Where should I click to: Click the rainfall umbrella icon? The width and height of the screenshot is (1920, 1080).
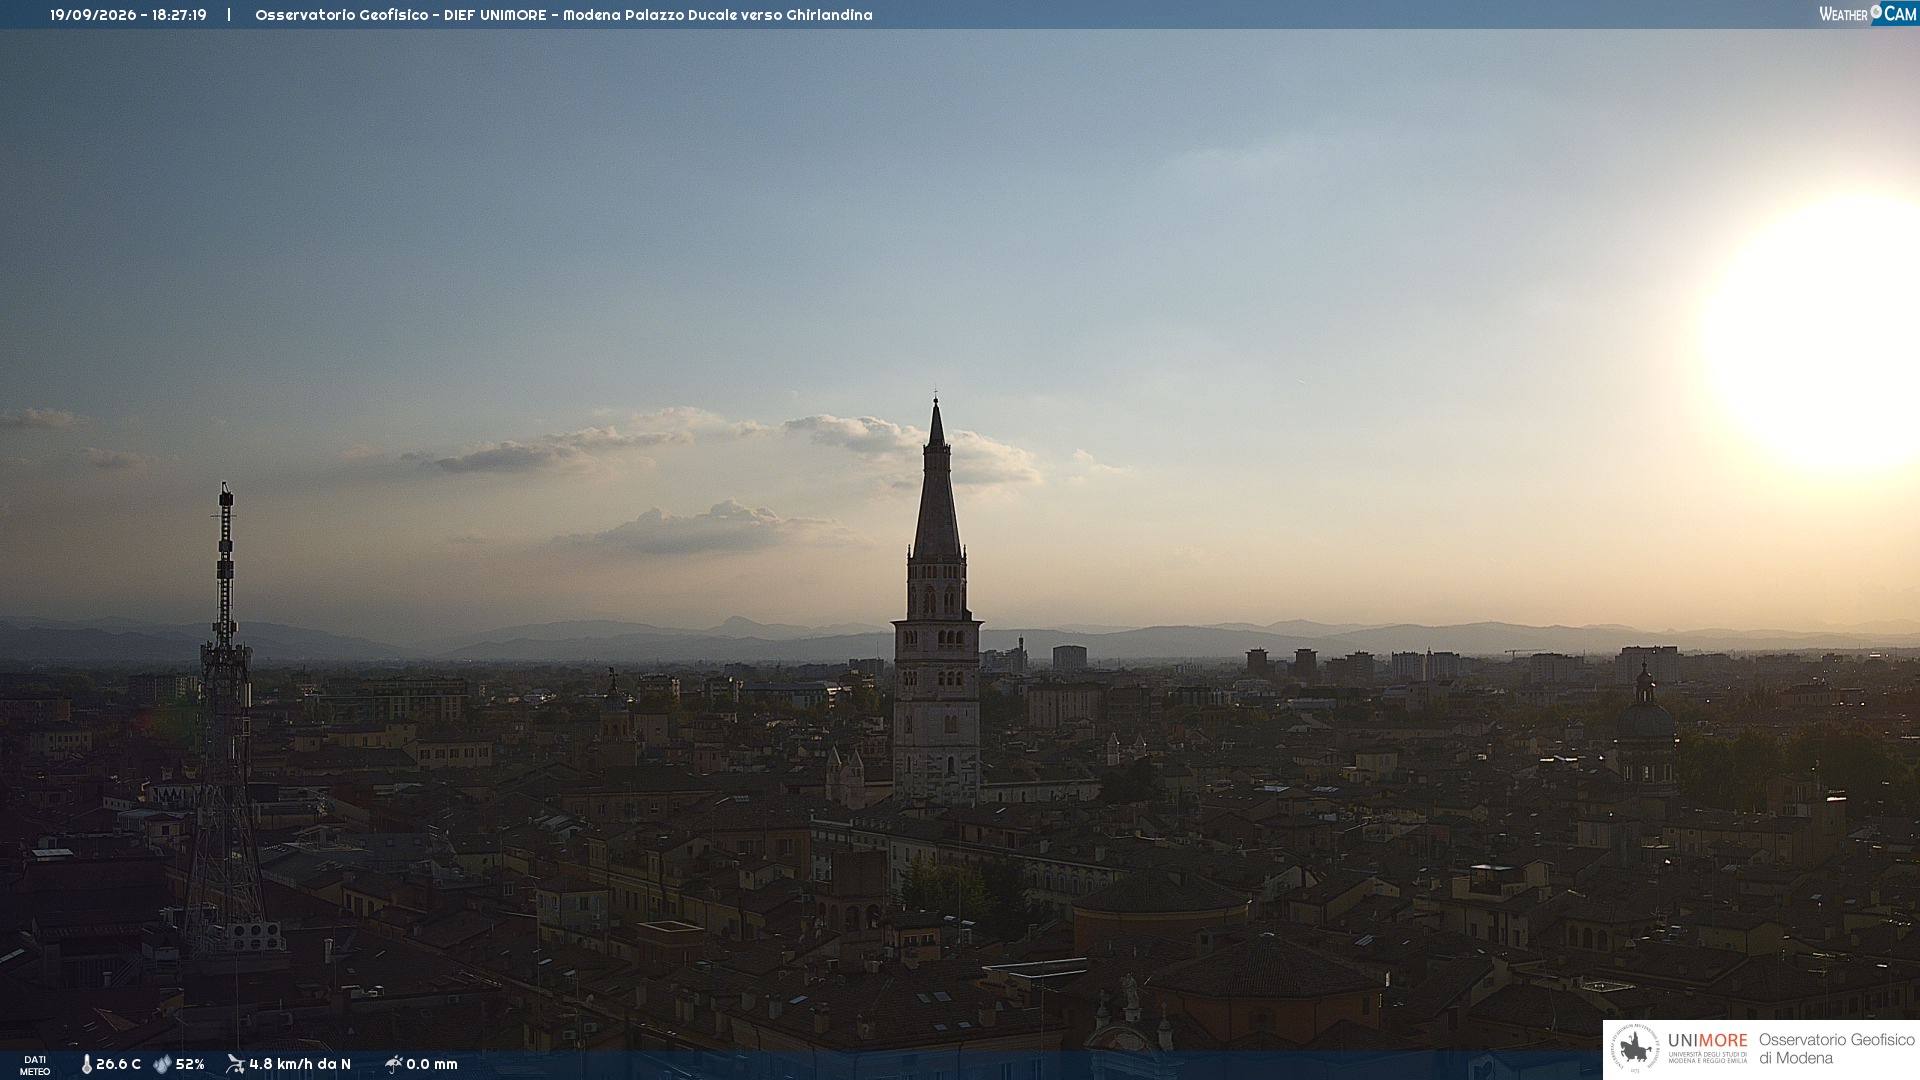(x=393, y=1064)
